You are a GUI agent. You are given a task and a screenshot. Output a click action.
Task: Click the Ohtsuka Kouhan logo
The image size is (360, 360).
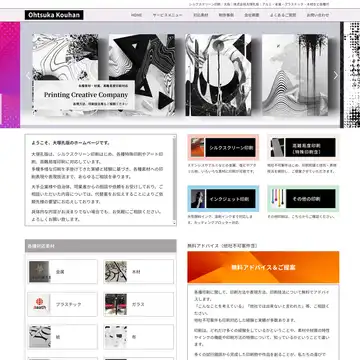tap(54, 15)
